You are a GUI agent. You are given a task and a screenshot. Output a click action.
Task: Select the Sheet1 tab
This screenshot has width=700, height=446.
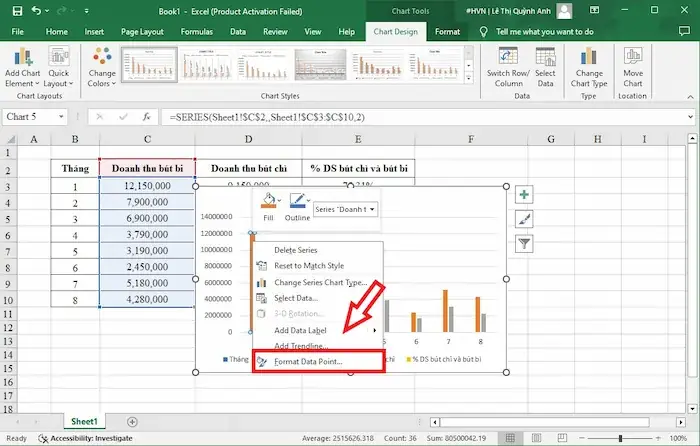[x=84, y=421]
